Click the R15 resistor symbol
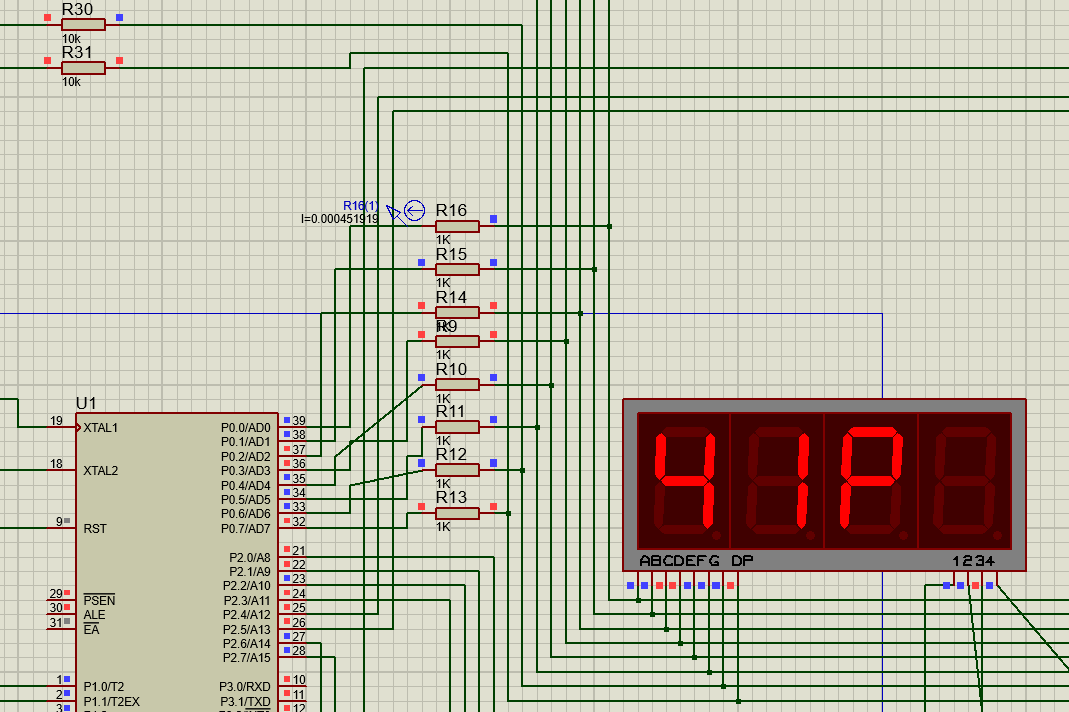Image resolution: width=1069 pixels, height=712 pixels. point(457,269)
